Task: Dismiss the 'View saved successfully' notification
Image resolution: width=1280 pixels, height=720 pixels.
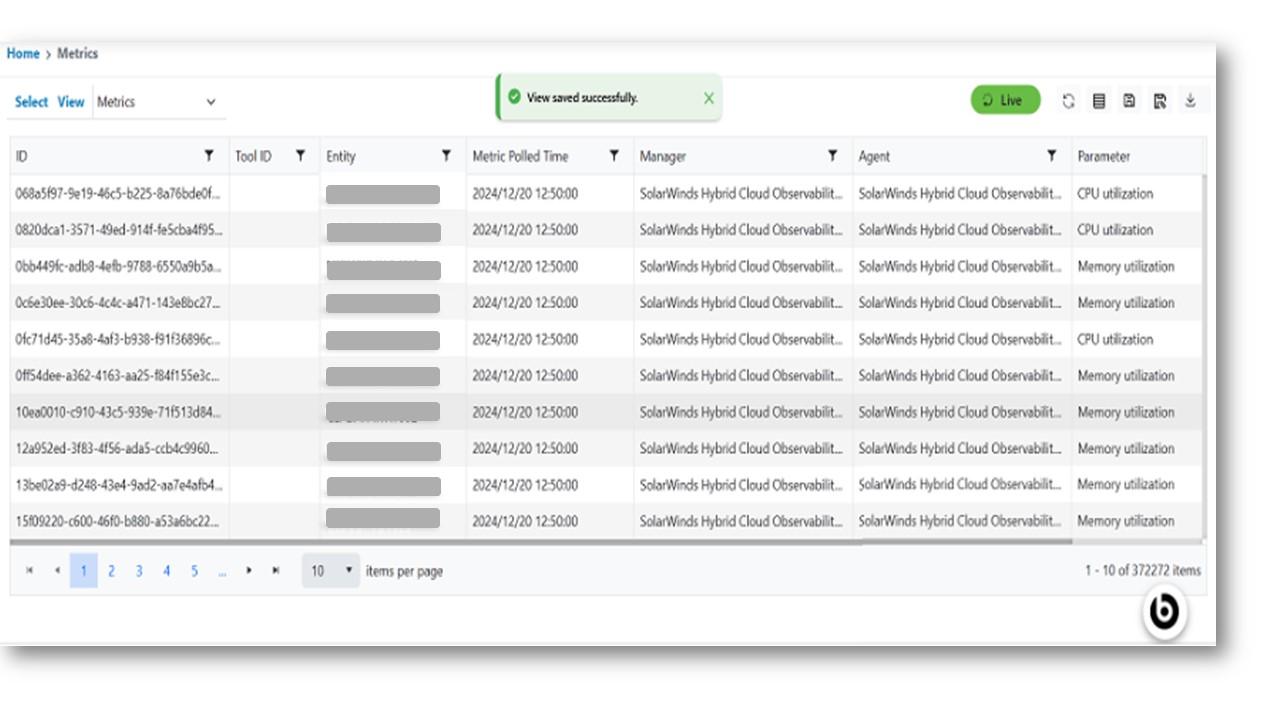Action: 708,98
